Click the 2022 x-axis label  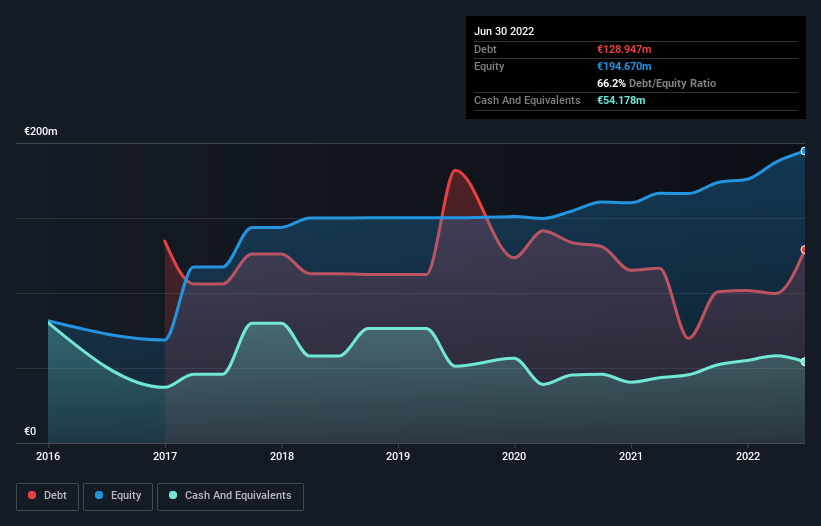tap(748, 456)
